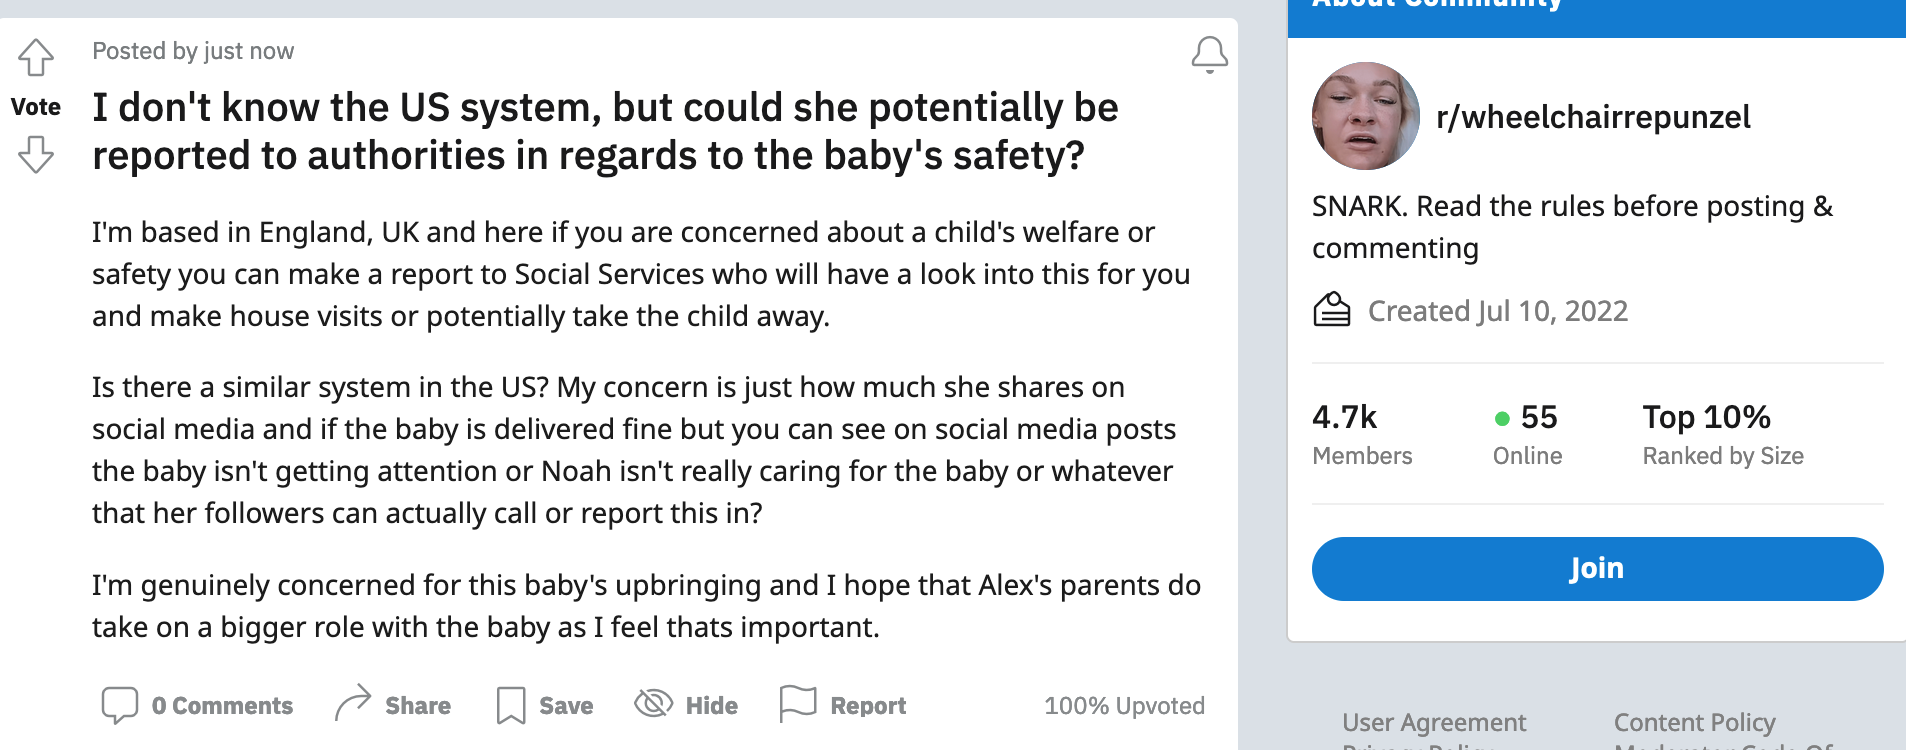
Task: Open the r/wheelchairrepunzel community avatar
Action: [1365, 116]
